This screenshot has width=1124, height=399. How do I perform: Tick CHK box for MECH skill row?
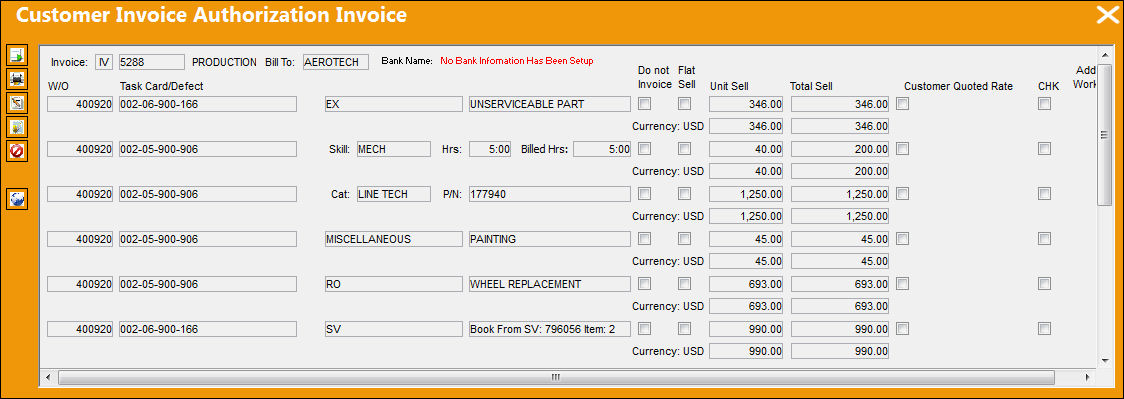[1044, 149]
